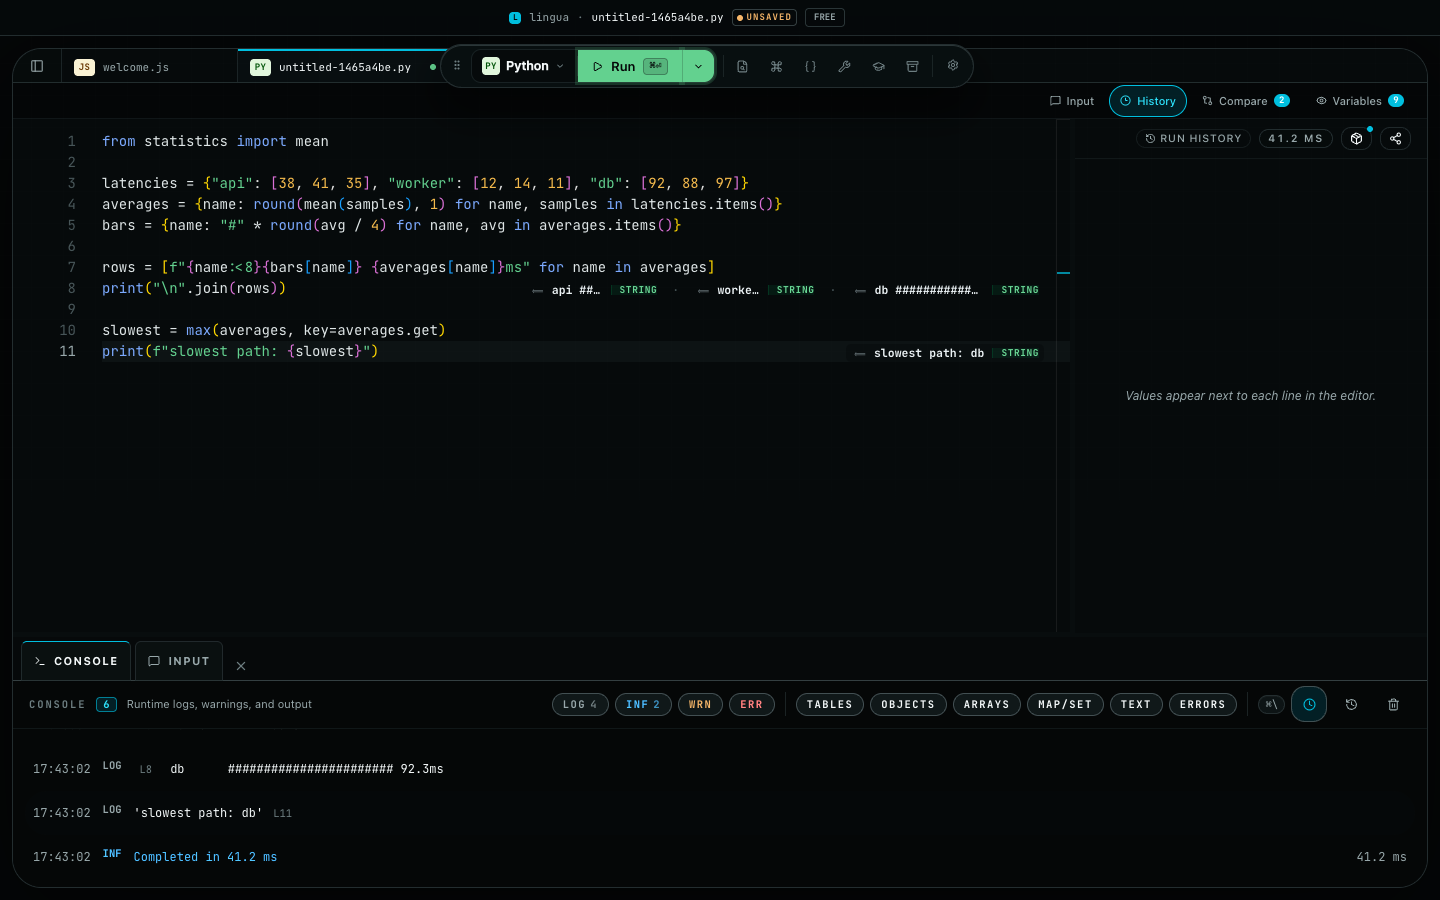The width and height of the screenshot is (1440, 900).
Task: Toggle console timestamps clock button
Action: (x=1309, y=704)
